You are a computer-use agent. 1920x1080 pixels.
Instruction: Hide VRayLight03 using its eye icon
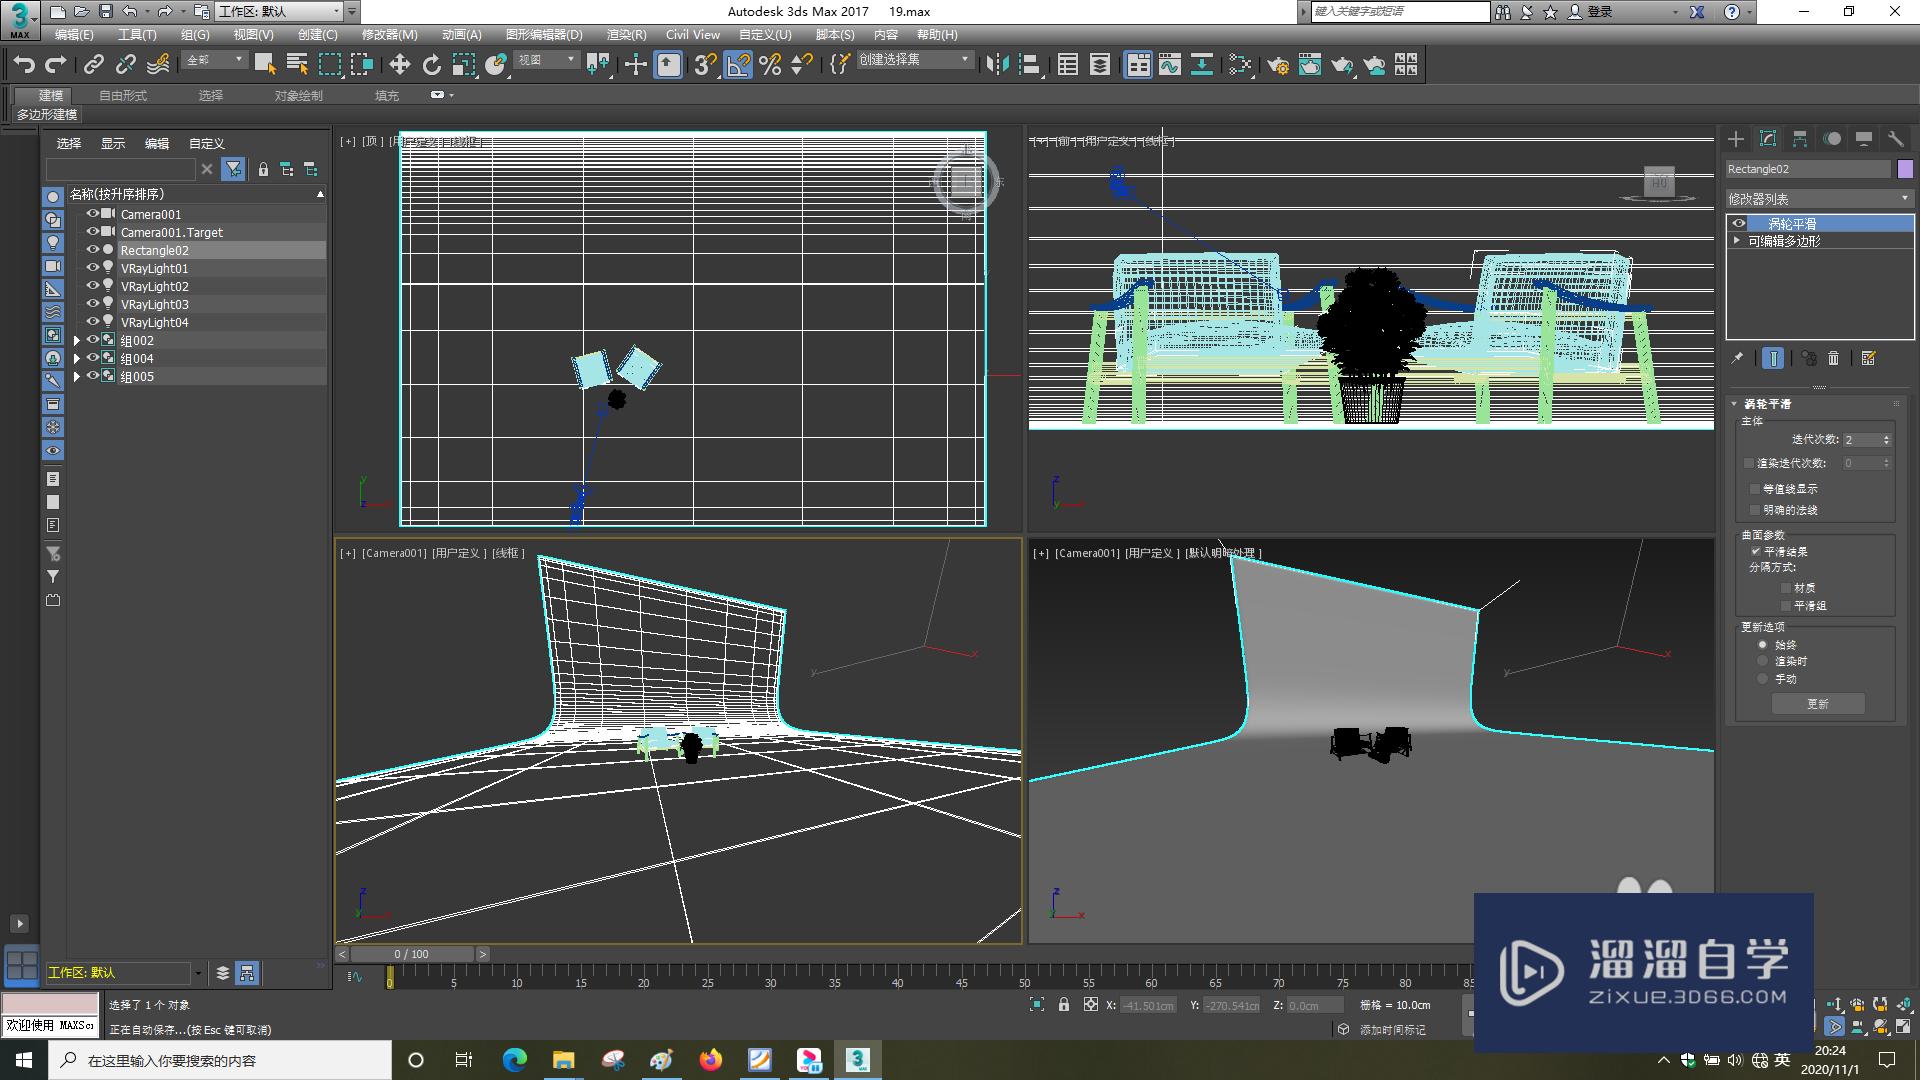[93, 304]
